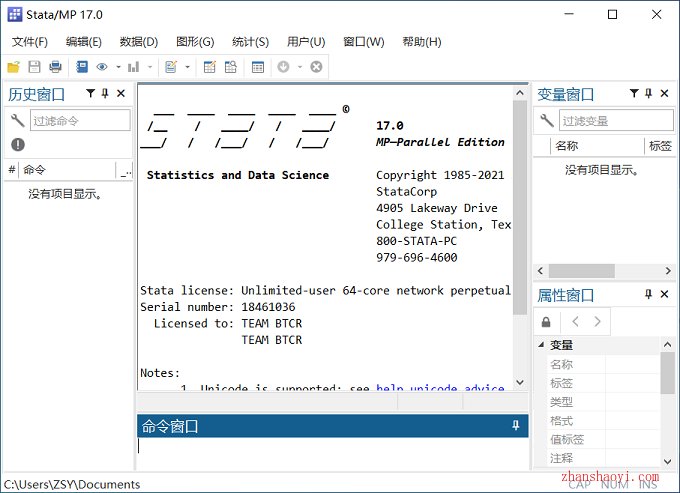
Task: Open the 文件(F) menu
Action: click(x=29, y=42)
